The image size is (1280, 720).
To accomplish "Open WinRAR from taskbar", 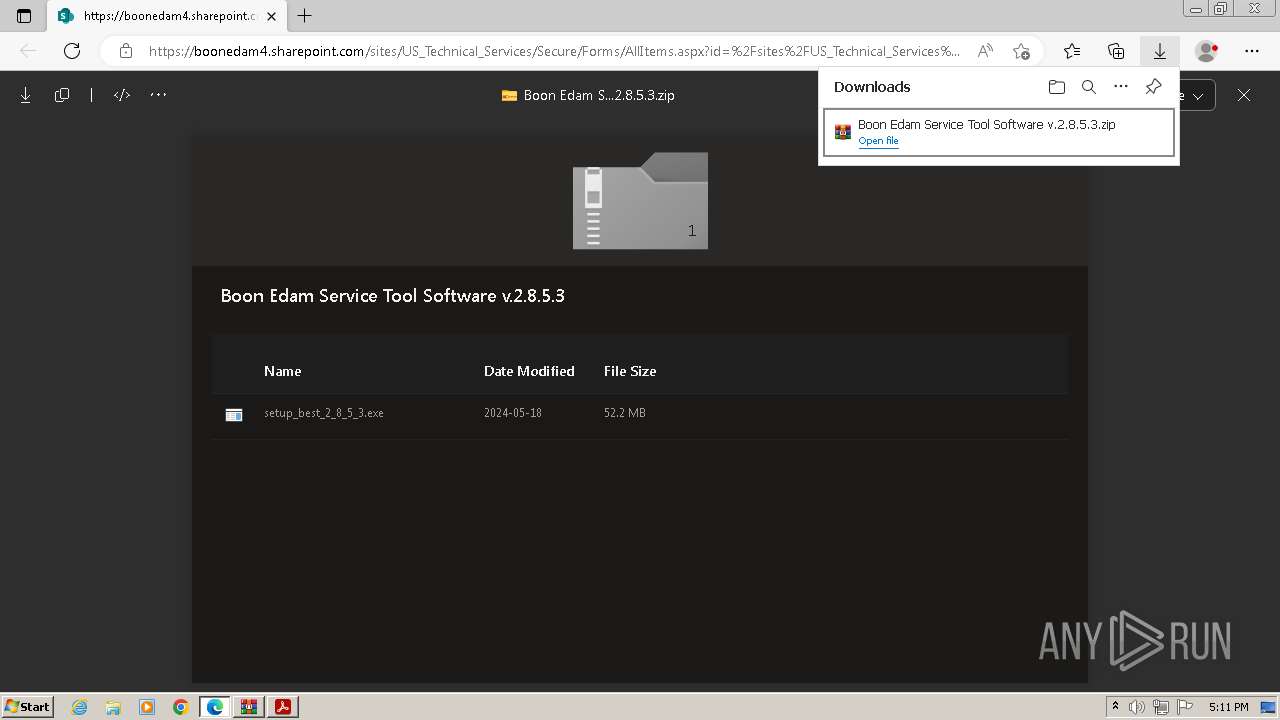I will (x=249, y=707).
